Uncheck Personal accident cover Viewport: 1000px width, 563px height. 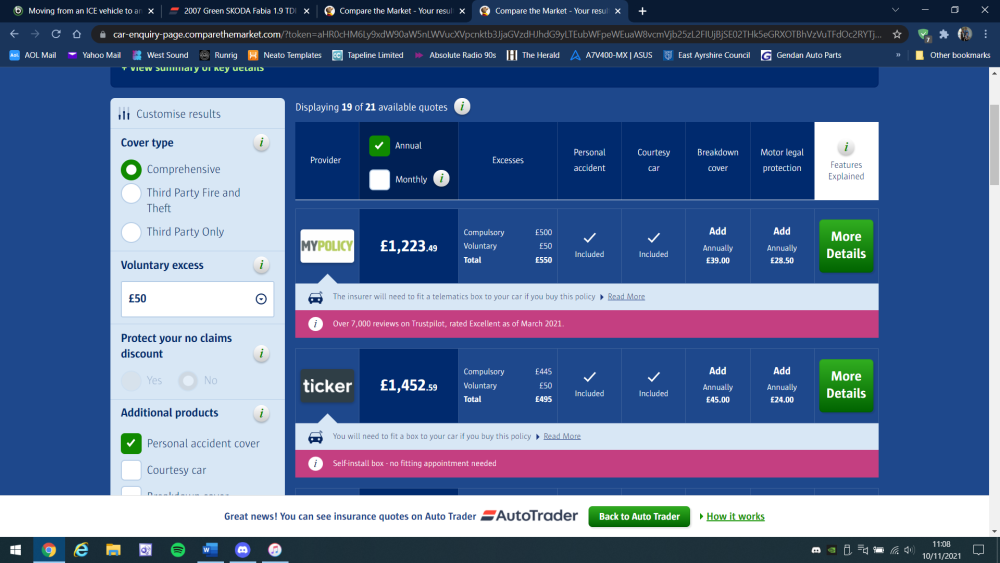pyautogui.click(x=131, y=443)
